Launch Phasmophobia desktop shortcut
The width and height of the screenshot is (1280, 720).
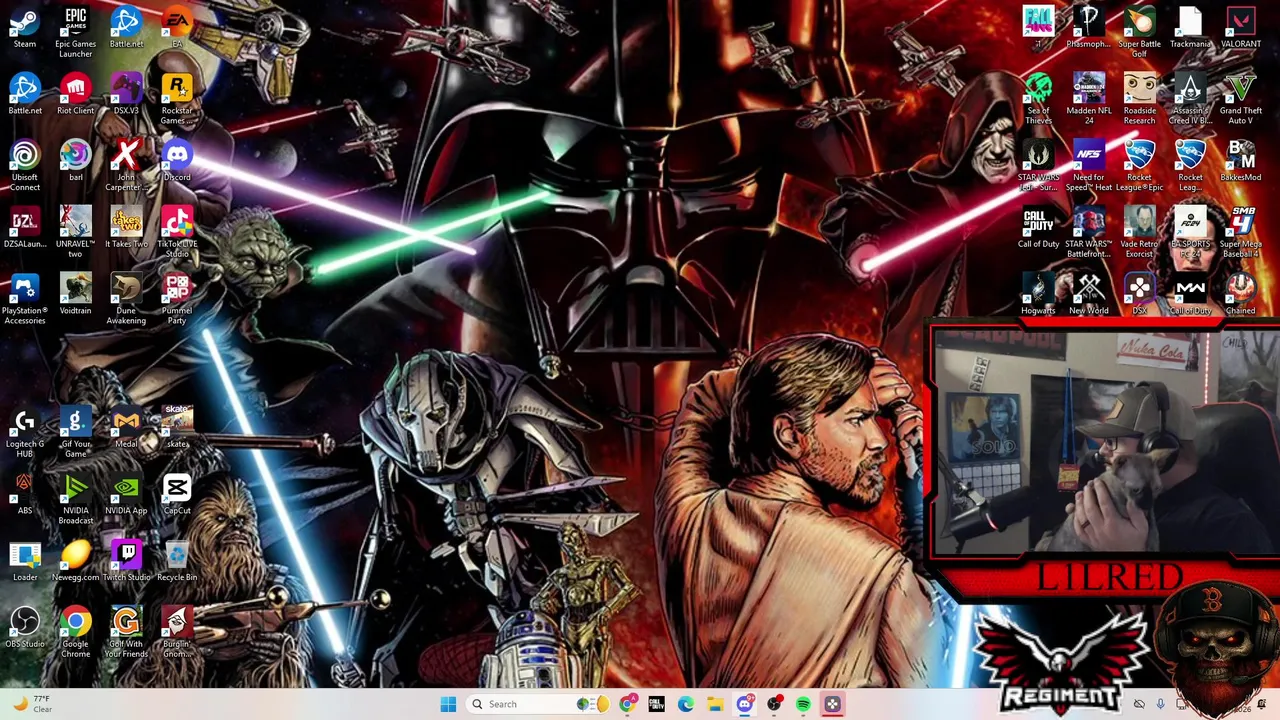1088,28
